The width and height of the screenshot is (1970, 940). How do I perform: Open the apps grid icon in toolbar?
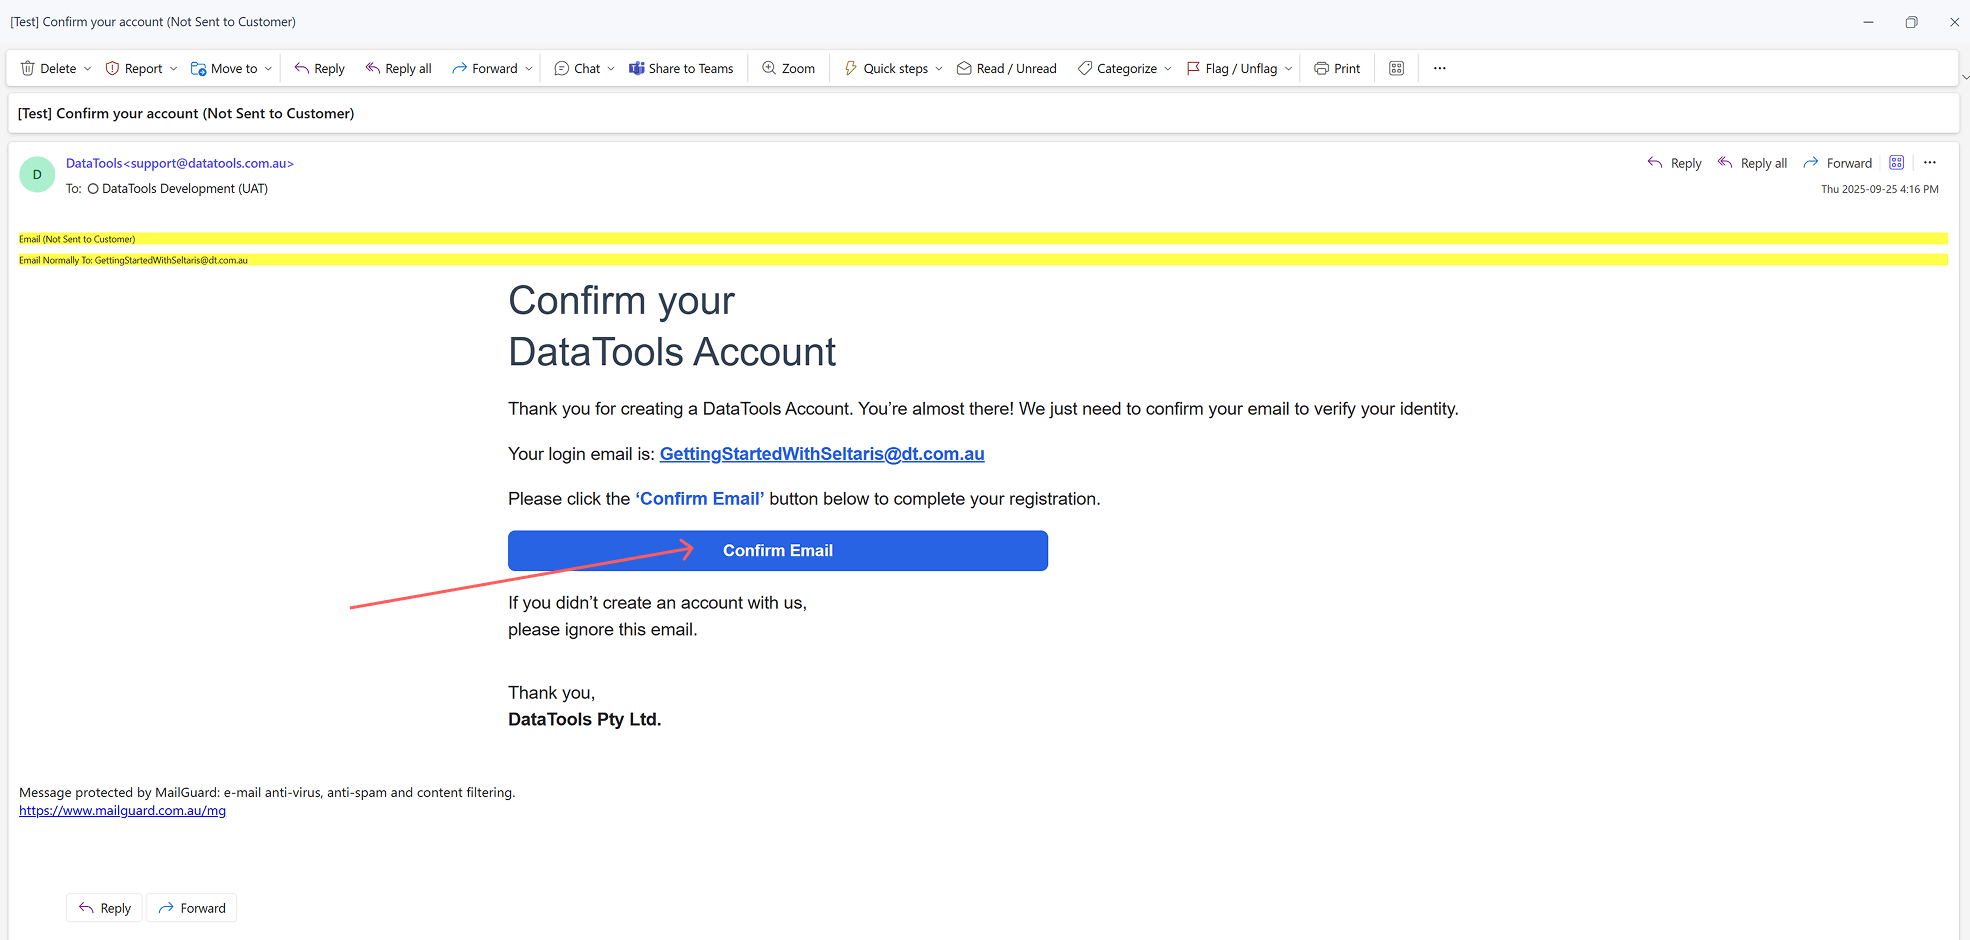pyautogui.click(x=1396, y=68)
